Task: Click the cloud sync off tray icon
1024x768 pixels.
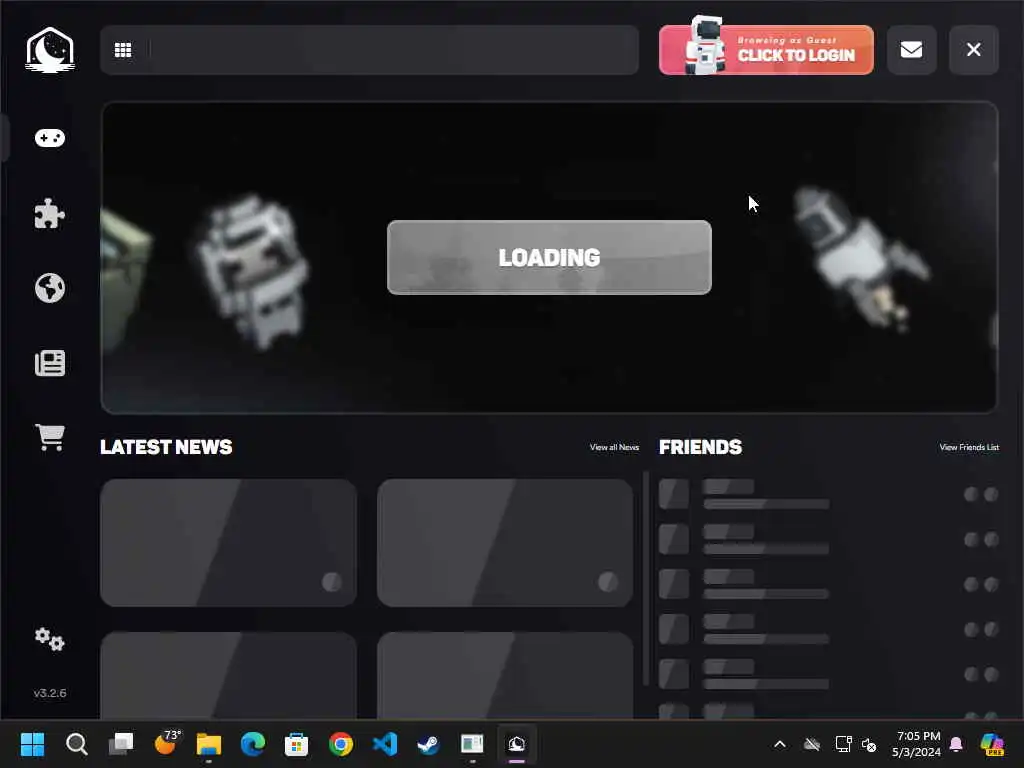Action: click(812, 744)
